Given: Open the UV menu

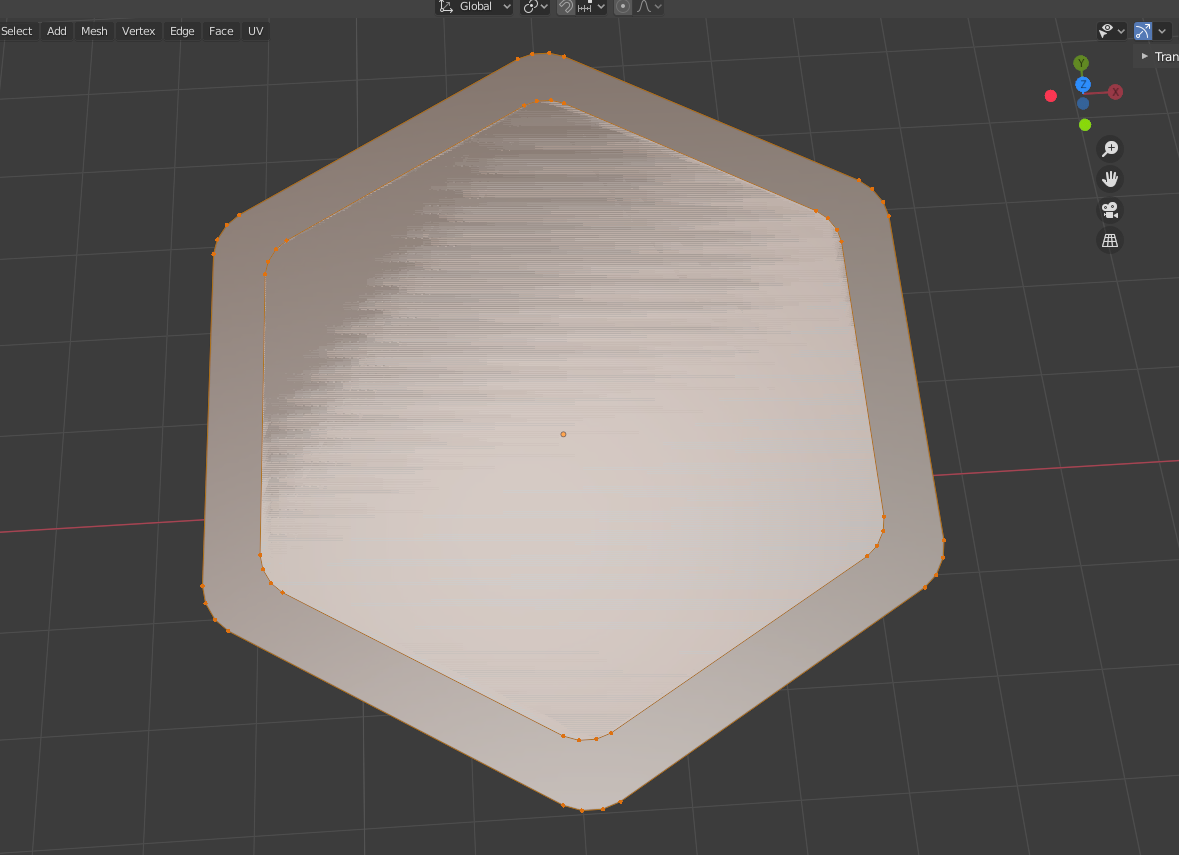Looking at the screenshot, I should coord(256,31).
